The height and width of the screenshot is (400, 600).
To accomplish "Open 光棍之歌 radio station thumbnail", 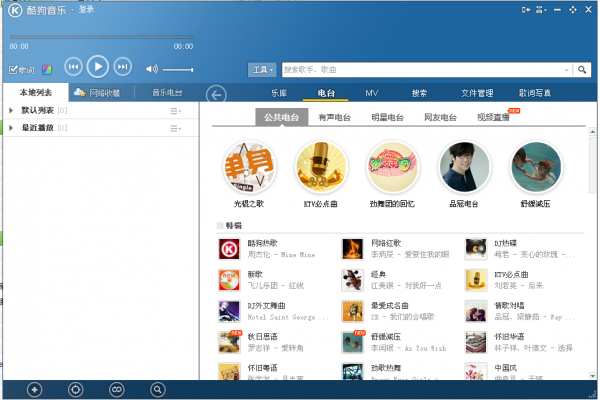I will pos(249,167).
